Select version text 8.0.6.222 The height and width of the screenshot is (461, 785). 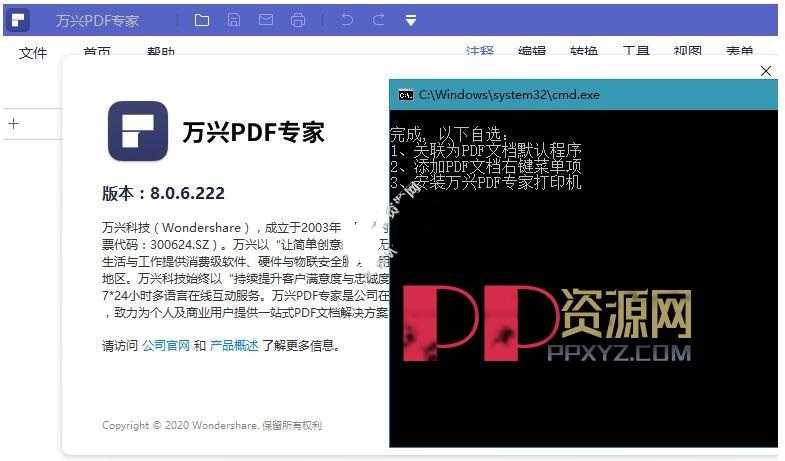point(187,193)
